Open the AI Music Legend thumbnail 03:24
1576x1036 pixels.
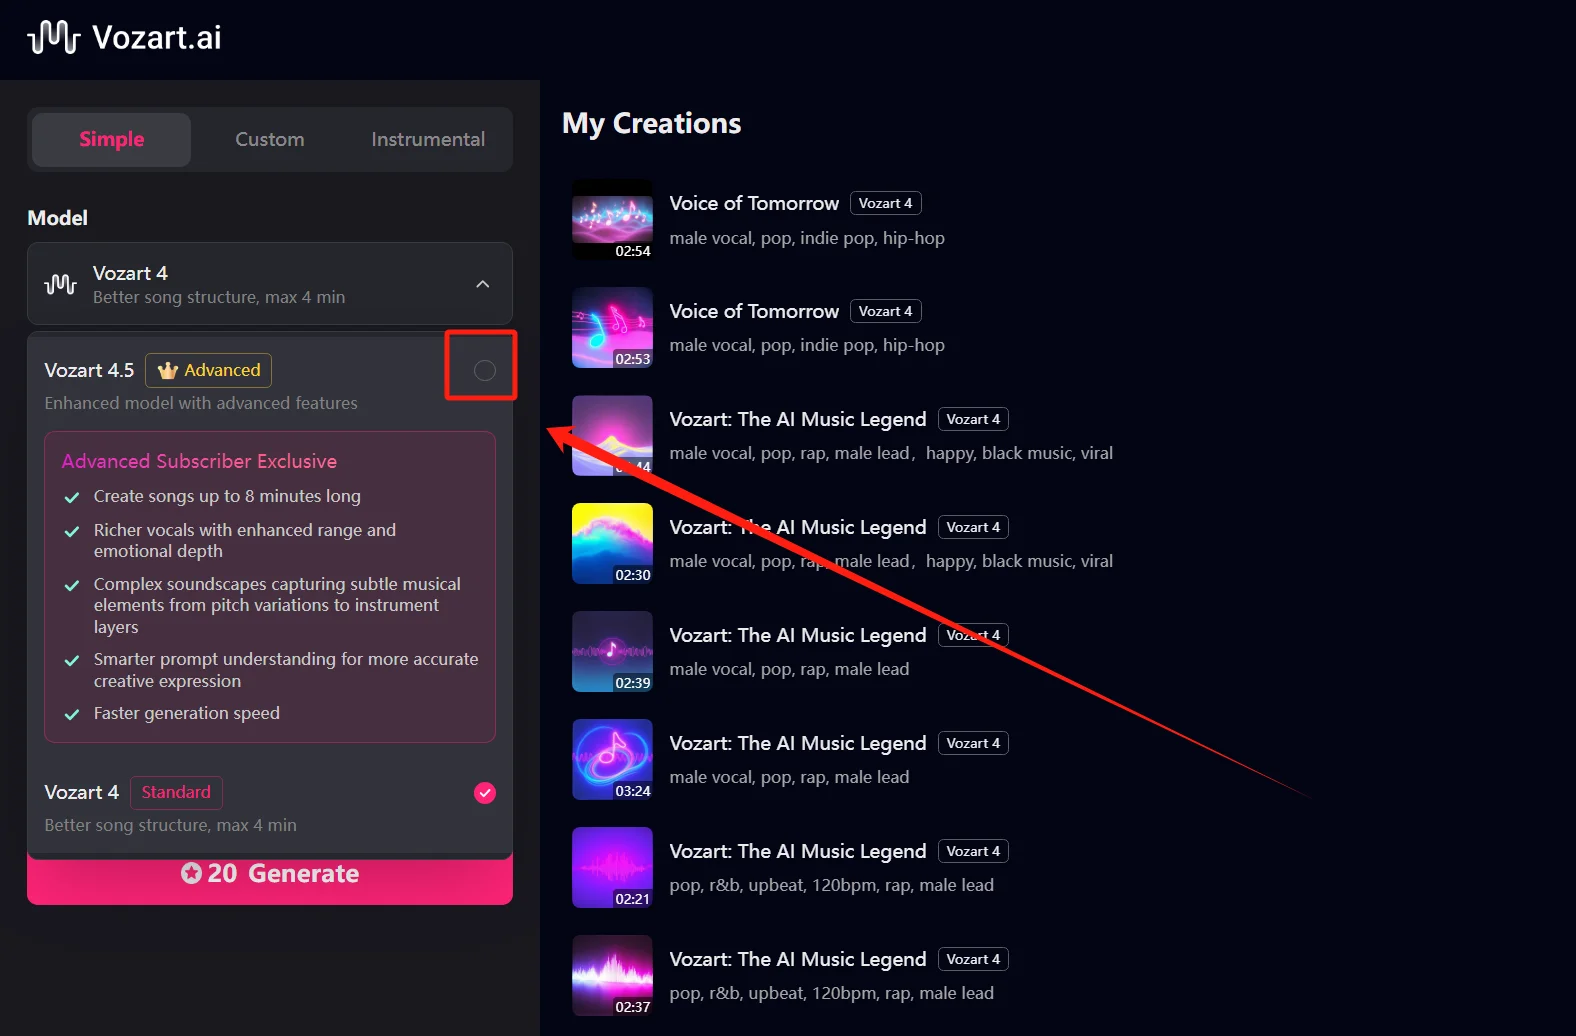click(612, 760)
